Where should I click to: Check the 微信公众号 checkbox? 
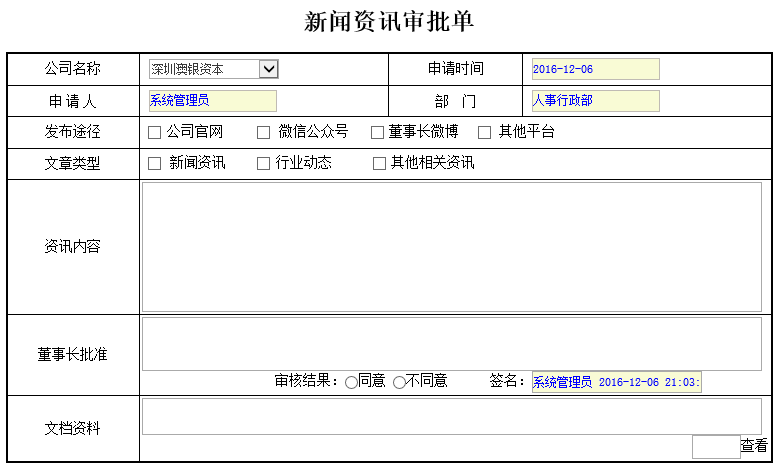pos(264,132)
